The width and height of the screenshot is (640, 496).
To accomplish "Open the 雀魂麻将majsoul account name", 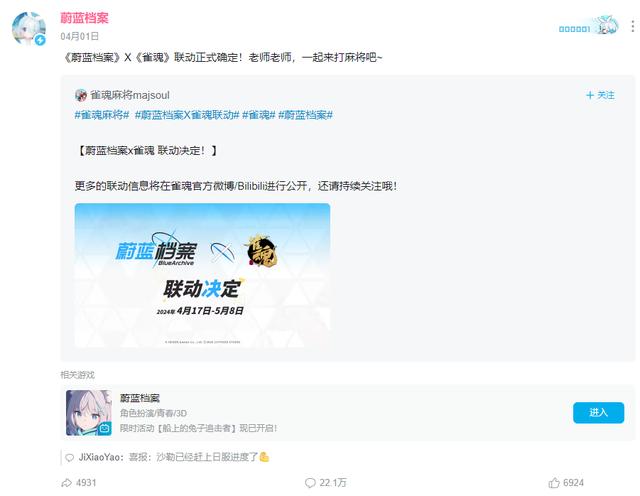I will [x=130, y=95].
